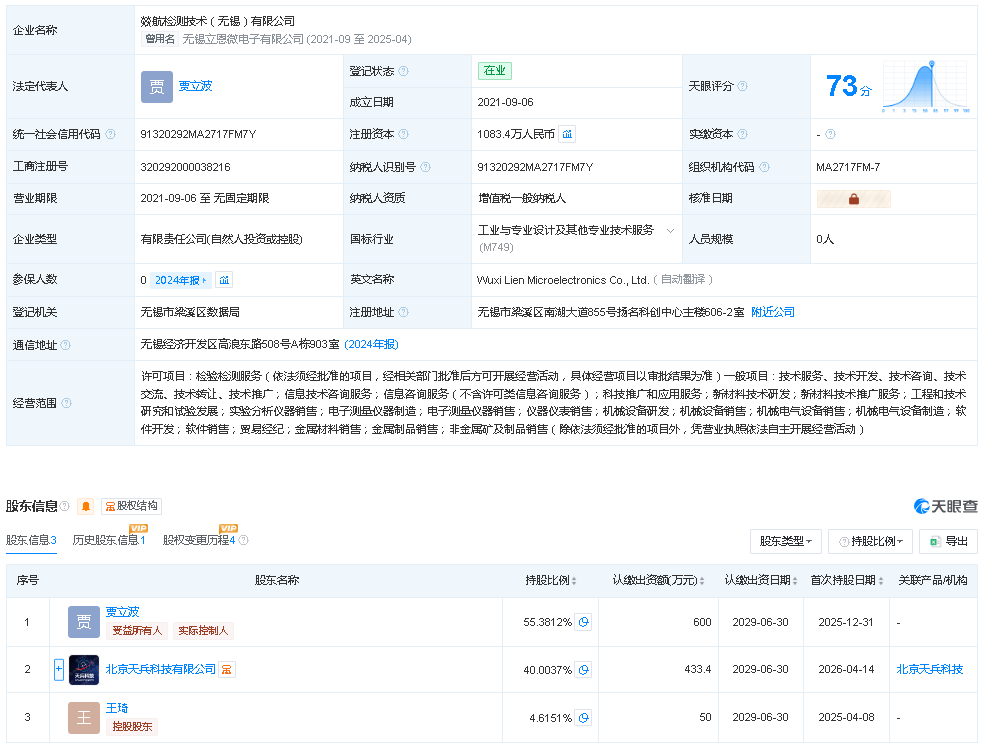Click the lock icon in 核准日期 field
Viewport: 984px width, 749px height.
(x=854, y=199)
